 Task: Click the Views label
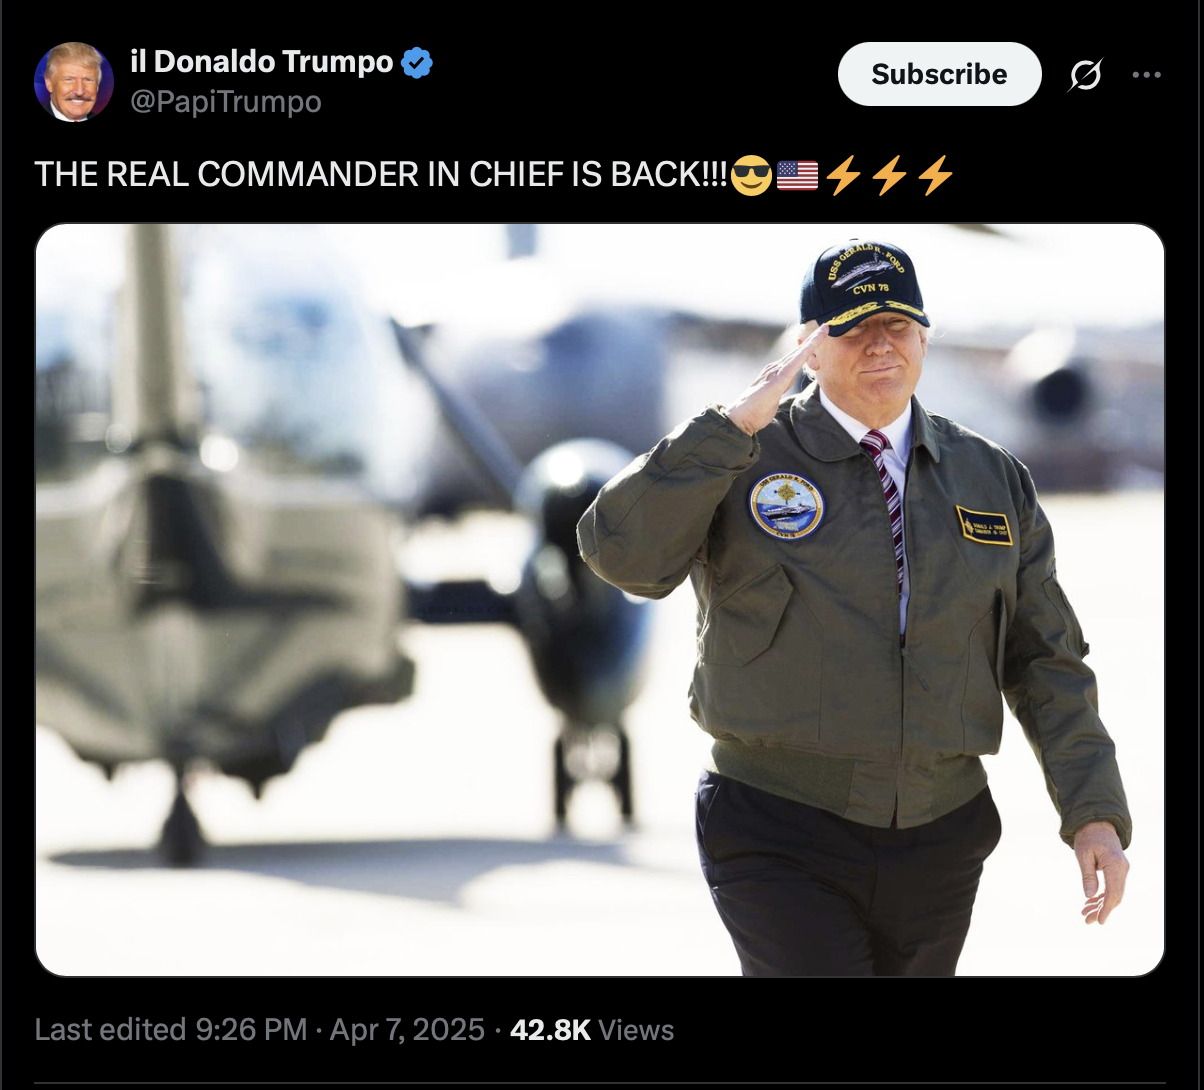coord(636,1030)
